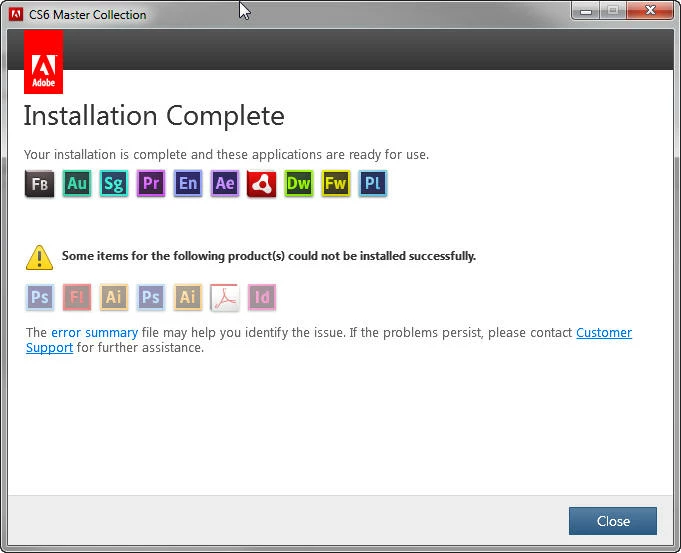Close the window with the red X
Image resolution: width=681 pixels, height=553 pixels.
650,11
